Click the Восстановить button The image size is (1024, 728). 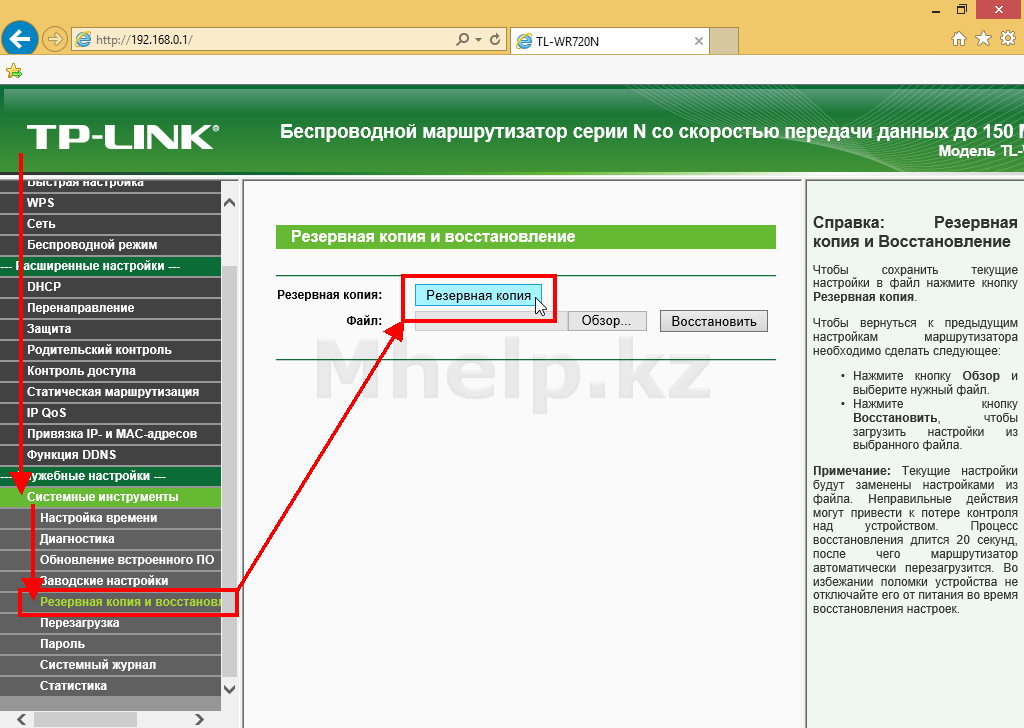714,321
